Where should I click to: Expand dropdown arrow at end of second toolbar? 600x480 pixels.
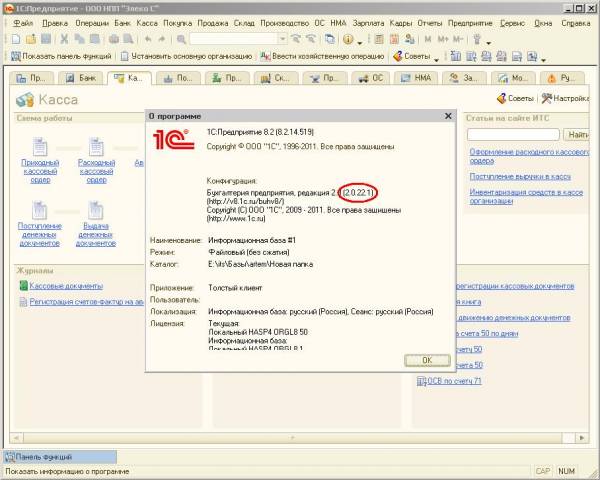[543, 60]
